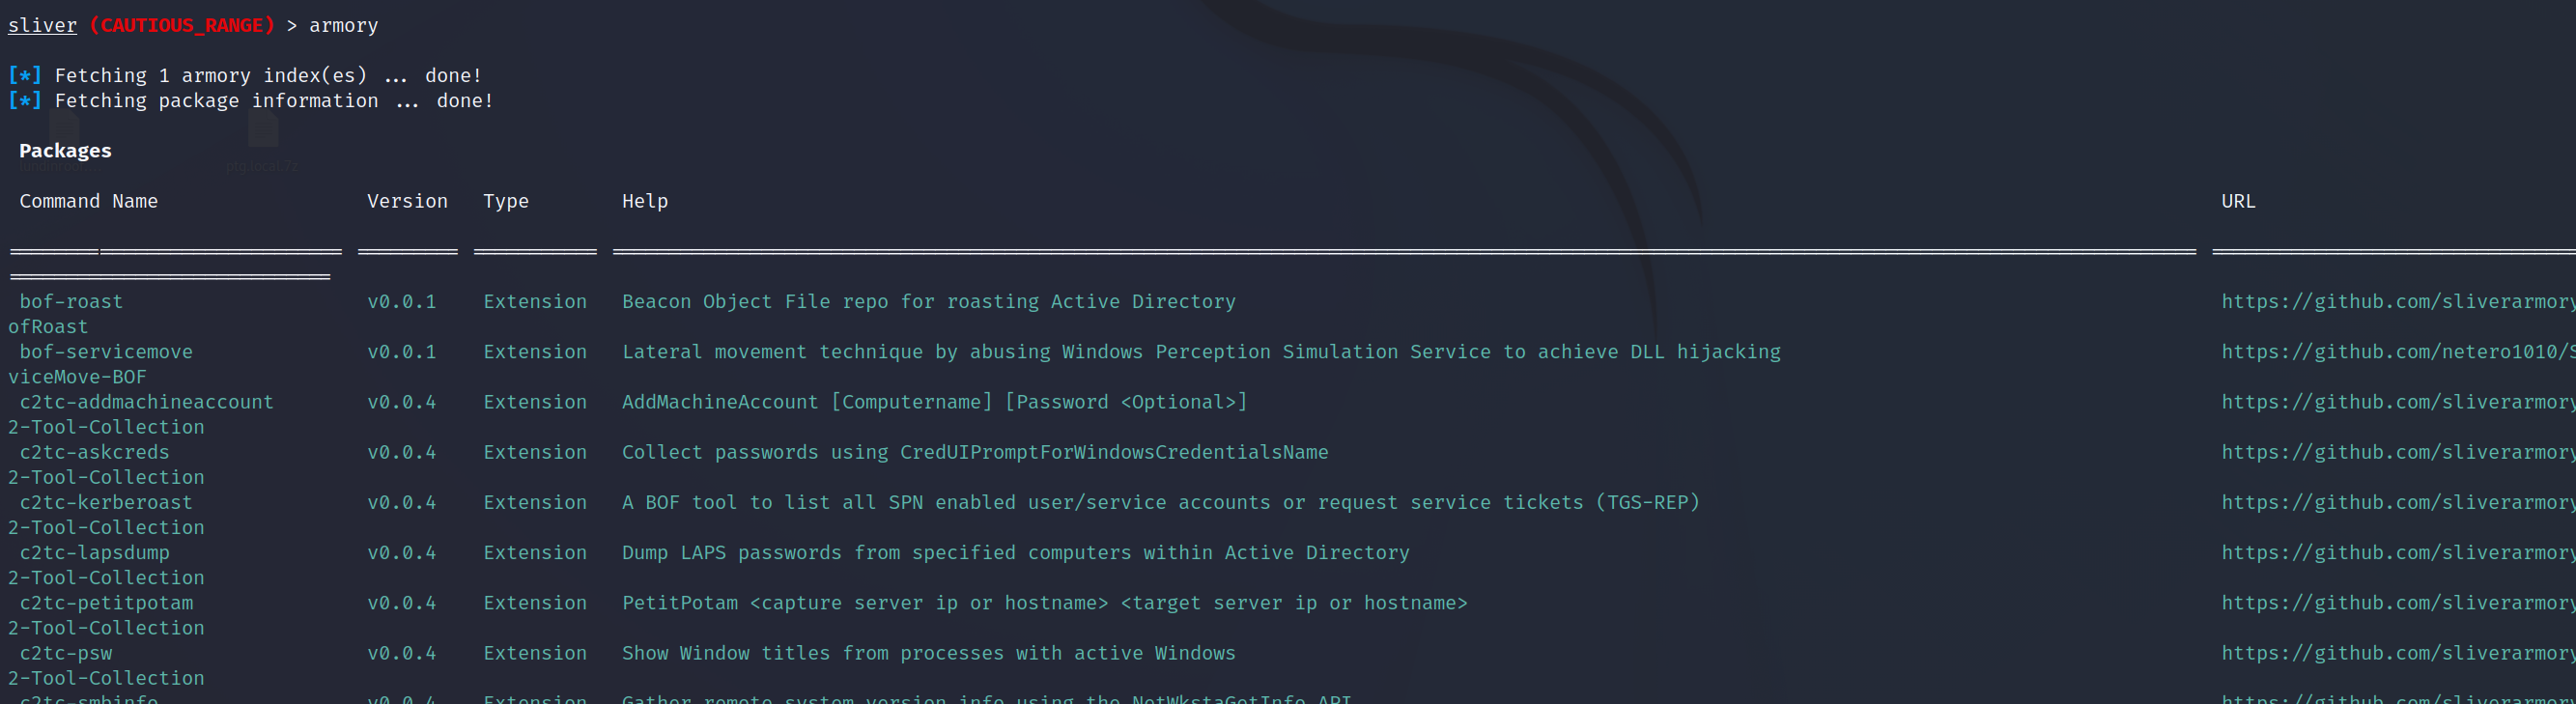Viewport: 2576px width, 704px height.
Task: Open the bof-roast GitHub URL
Action: pos(2398,301)
